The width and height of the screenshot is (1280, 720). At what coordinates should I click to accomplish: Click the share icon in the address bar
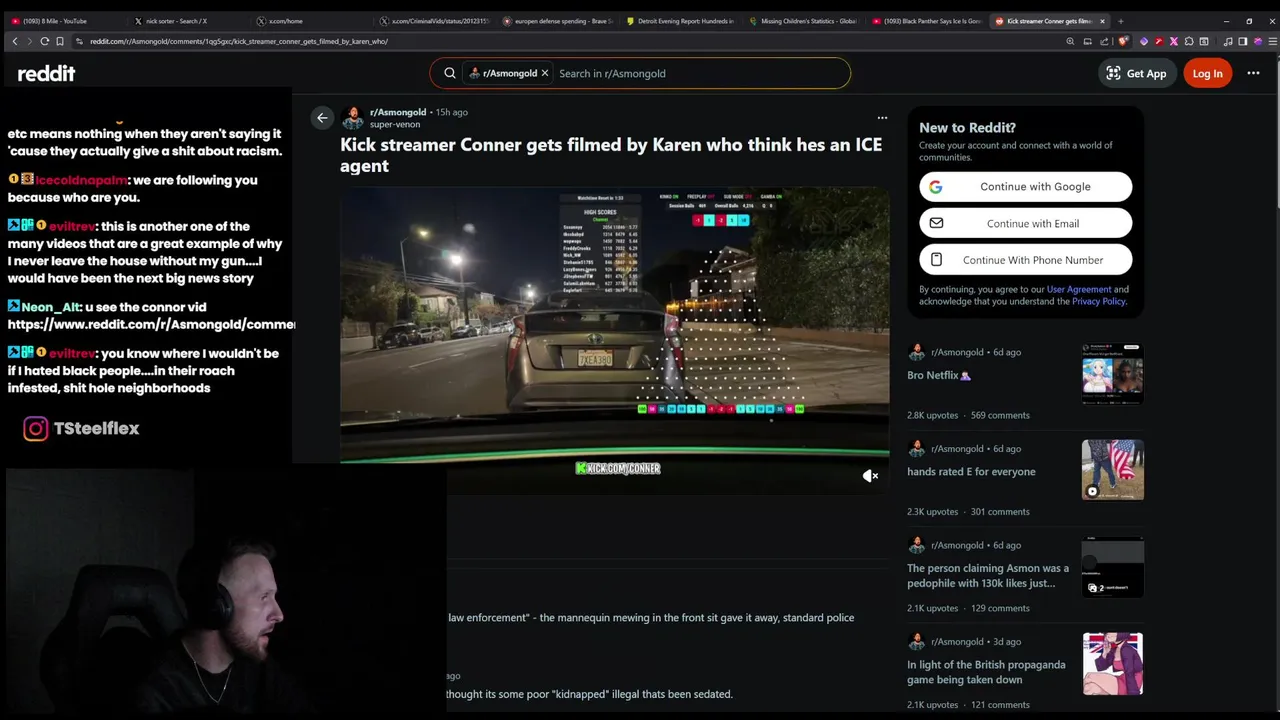coord(1104,41)
